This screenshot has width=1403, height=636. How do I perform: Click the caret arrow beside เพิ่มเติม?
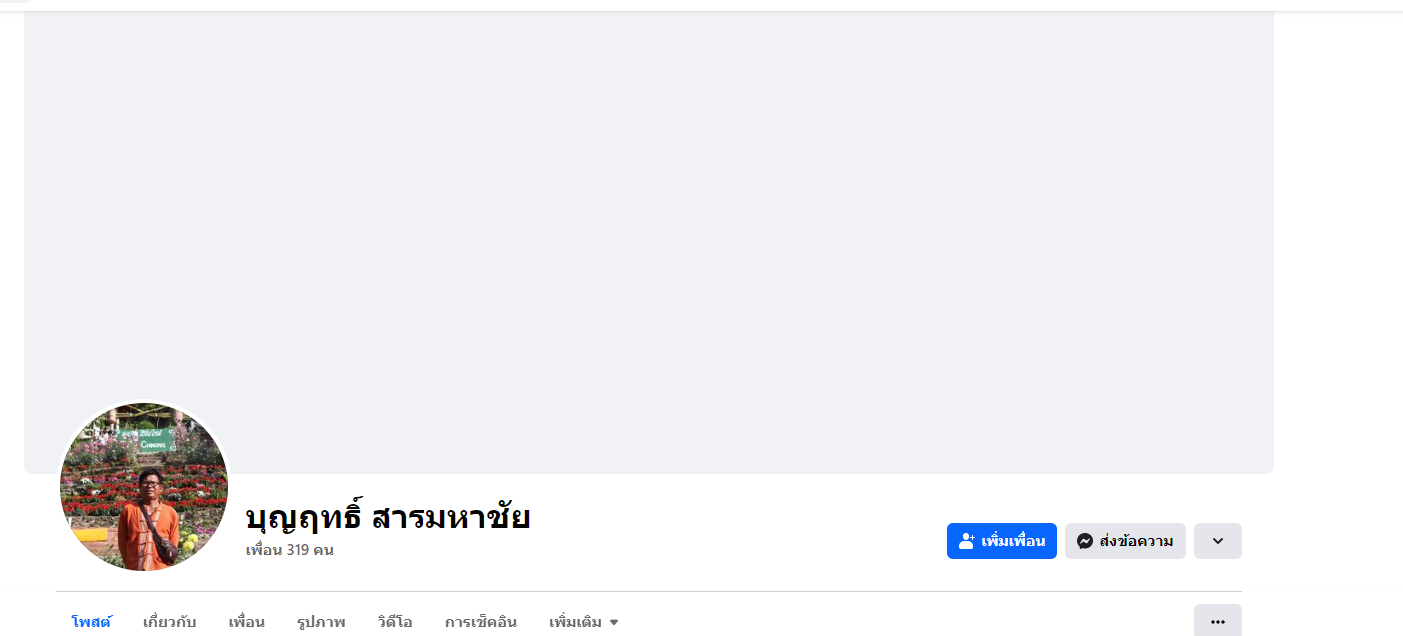pos(614,622)
